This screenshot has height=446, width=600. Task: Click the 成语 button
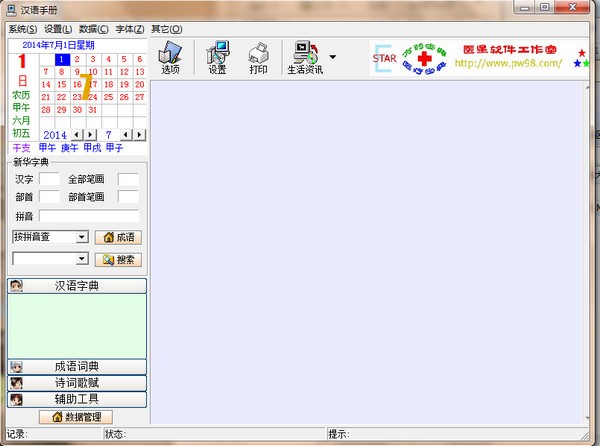118,237
